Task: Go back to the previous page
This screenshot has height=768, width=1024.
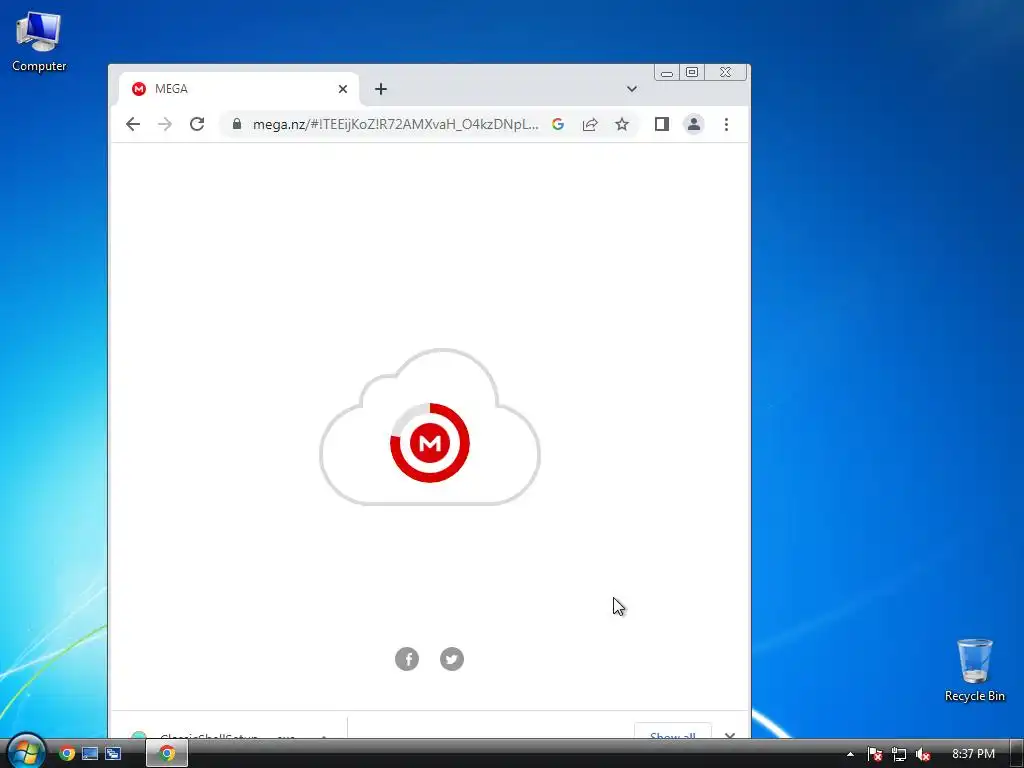Action: pyautogui.click(x=133, y=124)
